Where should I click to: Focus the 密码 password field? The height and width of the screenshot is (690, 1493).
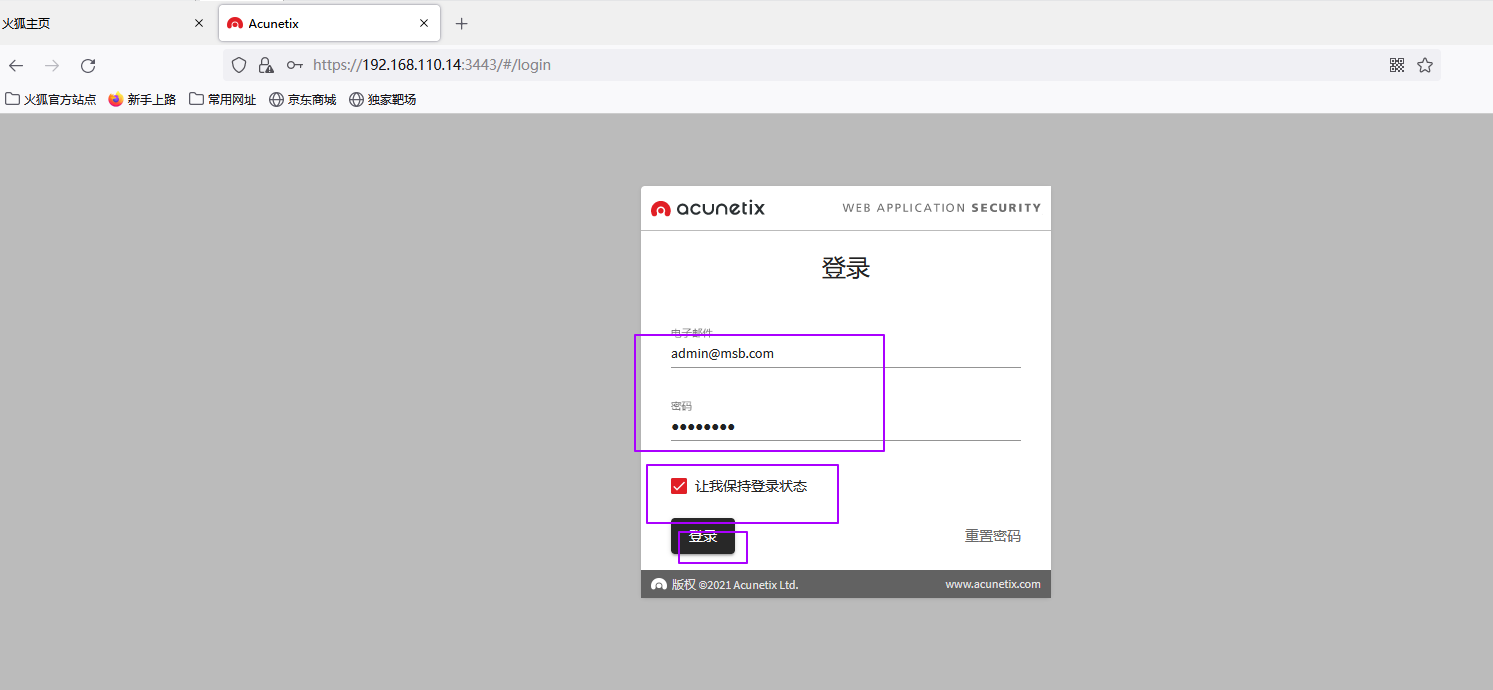click(x=845, y=427)
